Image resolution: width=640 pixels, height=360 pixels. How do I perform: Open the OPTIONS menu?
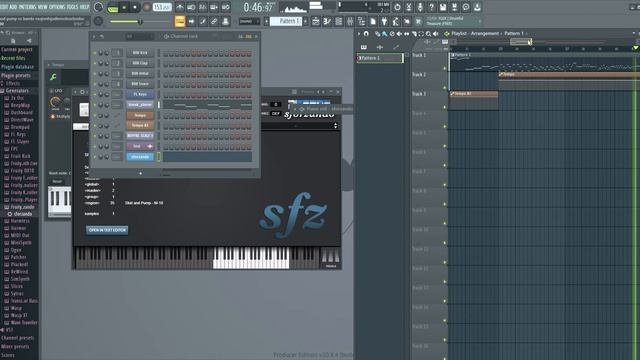pyautogui.click(x=57, y=7)
